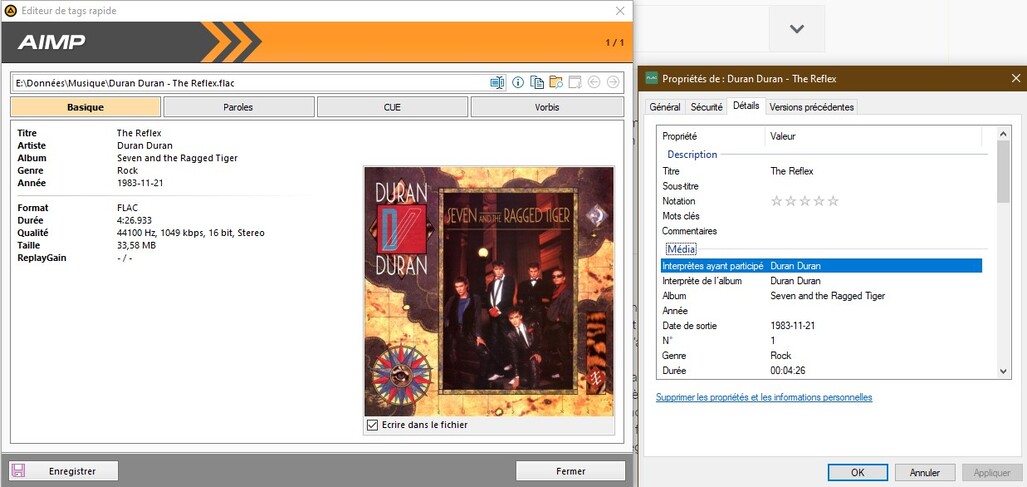Click the copy file path icon
This screenshot has width=1027, height=487.
tap(537, 82)
